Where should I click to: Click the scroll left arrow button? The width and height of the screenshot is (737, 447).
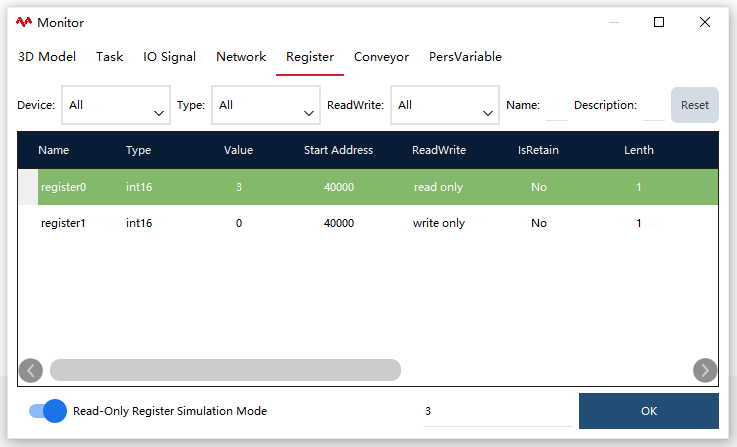(31, 370)
